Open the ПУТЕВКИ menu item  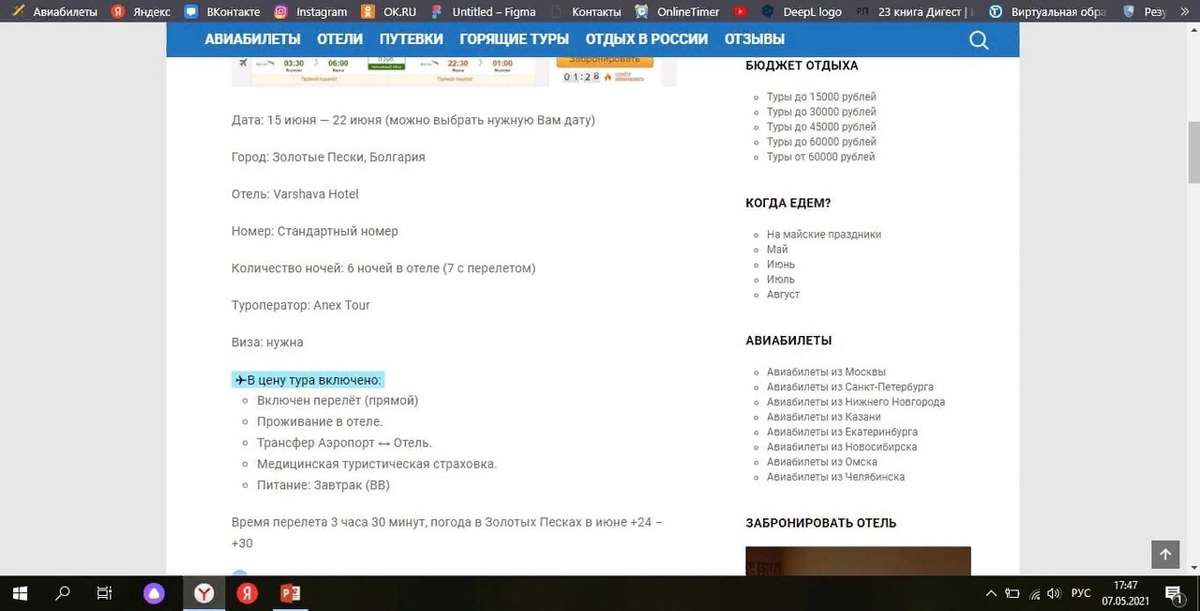(x=411, y=39)
